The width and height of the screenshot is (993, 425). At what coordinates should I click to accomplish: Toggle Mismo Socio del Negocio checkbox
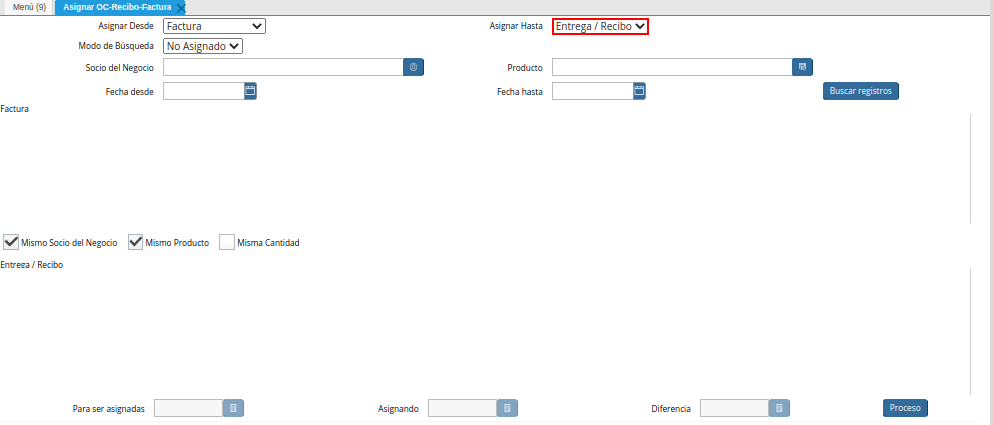pos(11,242)
